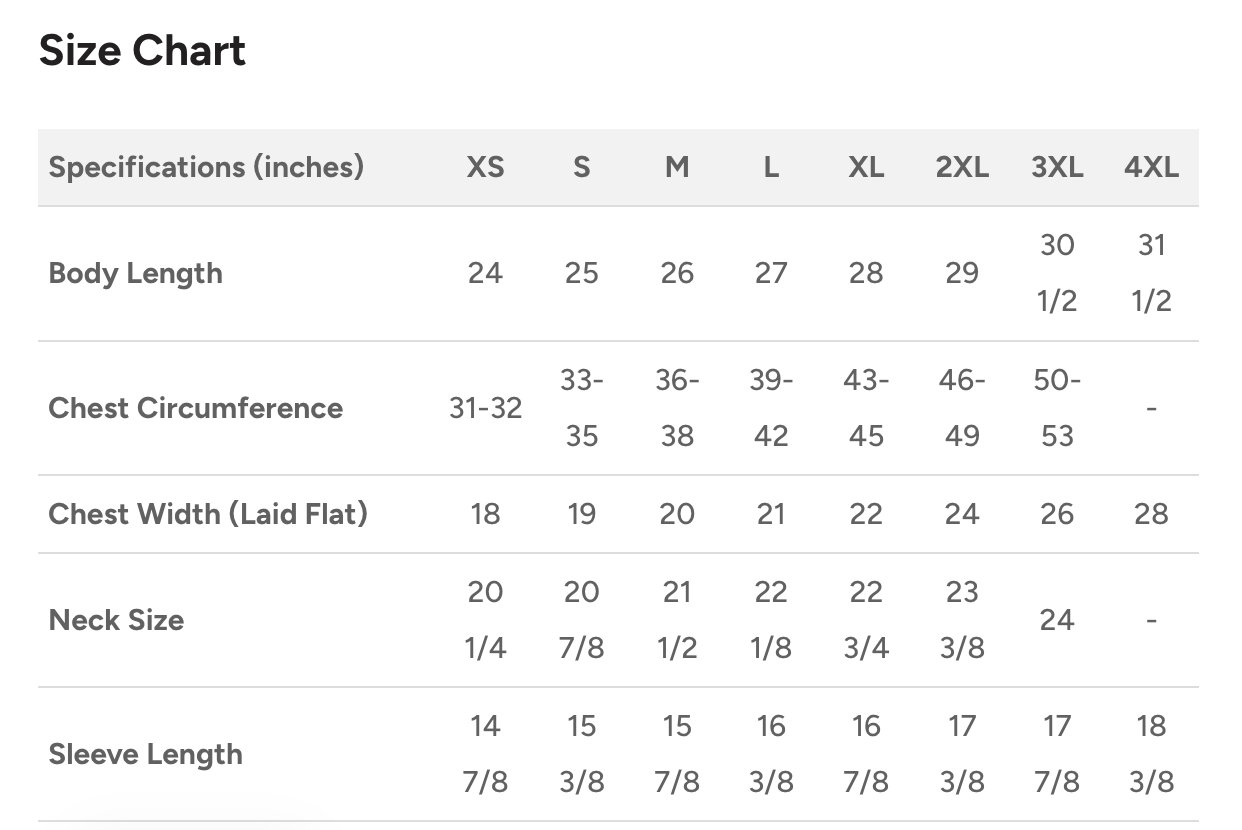The image size is (1242, 830).
Task: Click the 18 3/8 sleeve length cell
Action: coord(1151,754)
